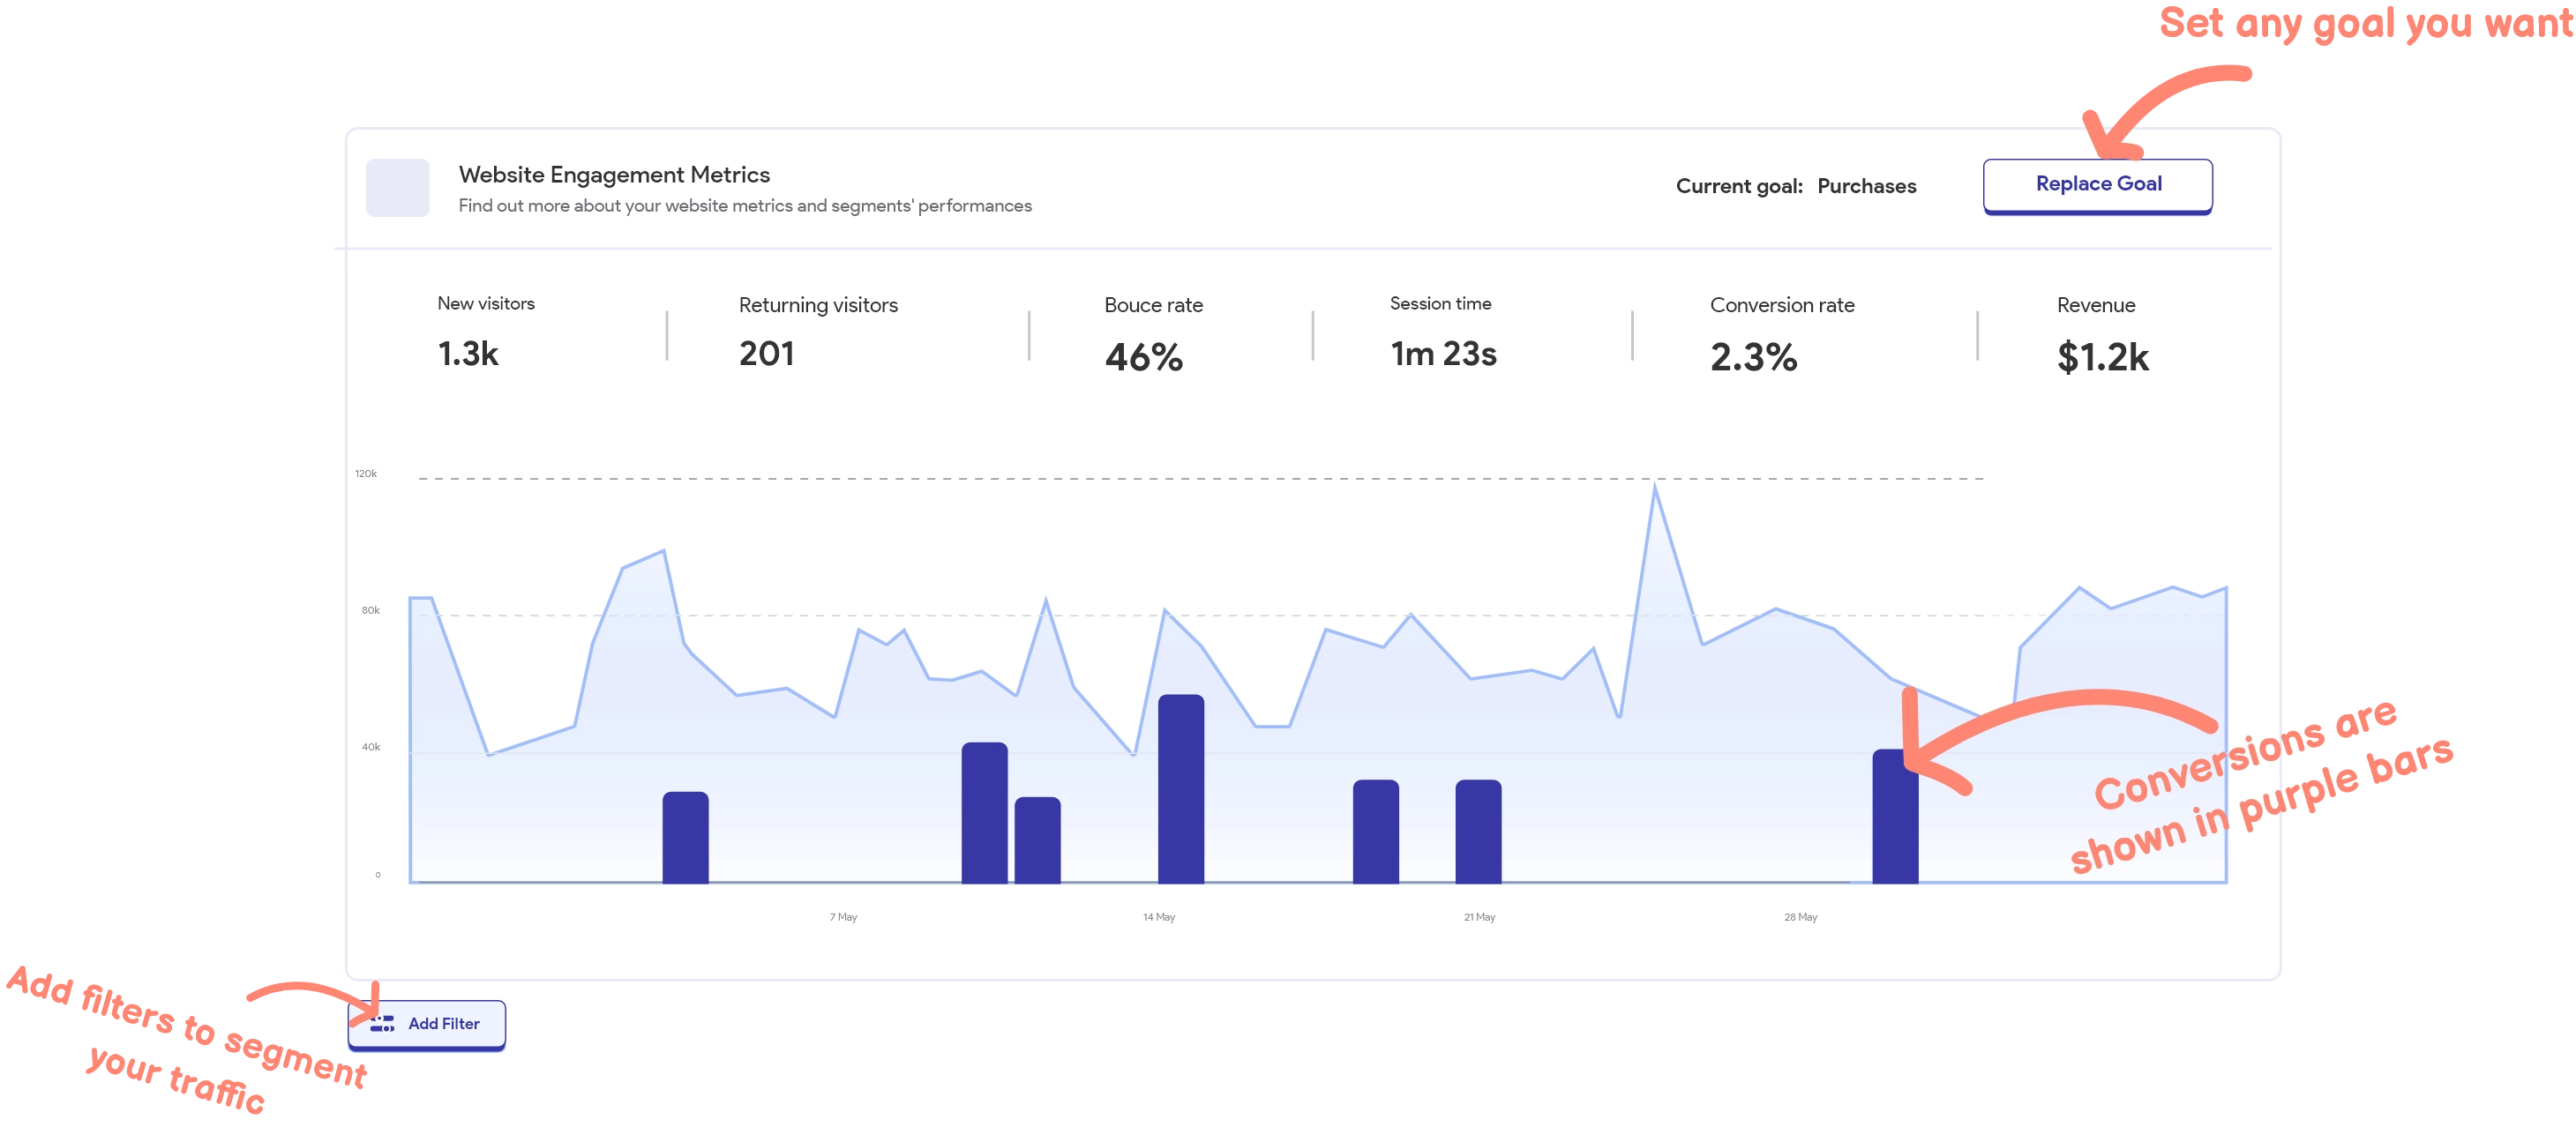
Task: Click the Add Filter button
Action: [425, 1024]
